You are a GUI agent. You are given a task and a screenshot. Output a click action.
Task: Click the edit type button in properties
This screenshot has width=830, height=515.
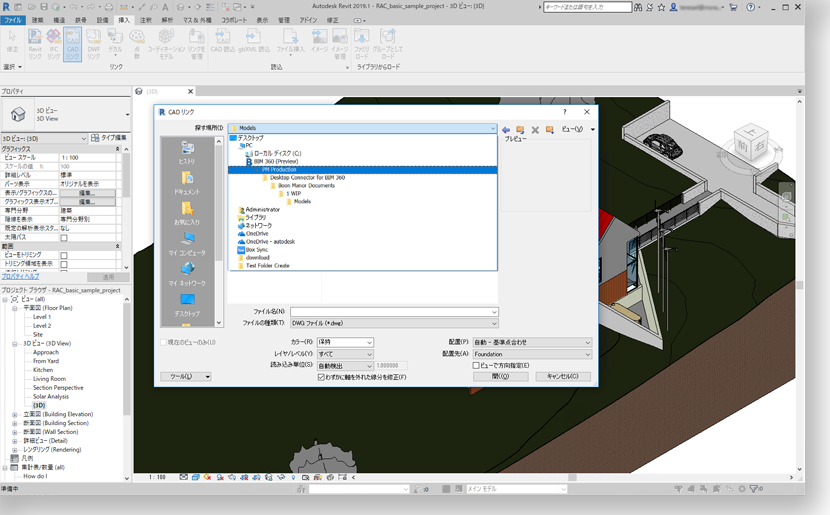coord(108,138)
